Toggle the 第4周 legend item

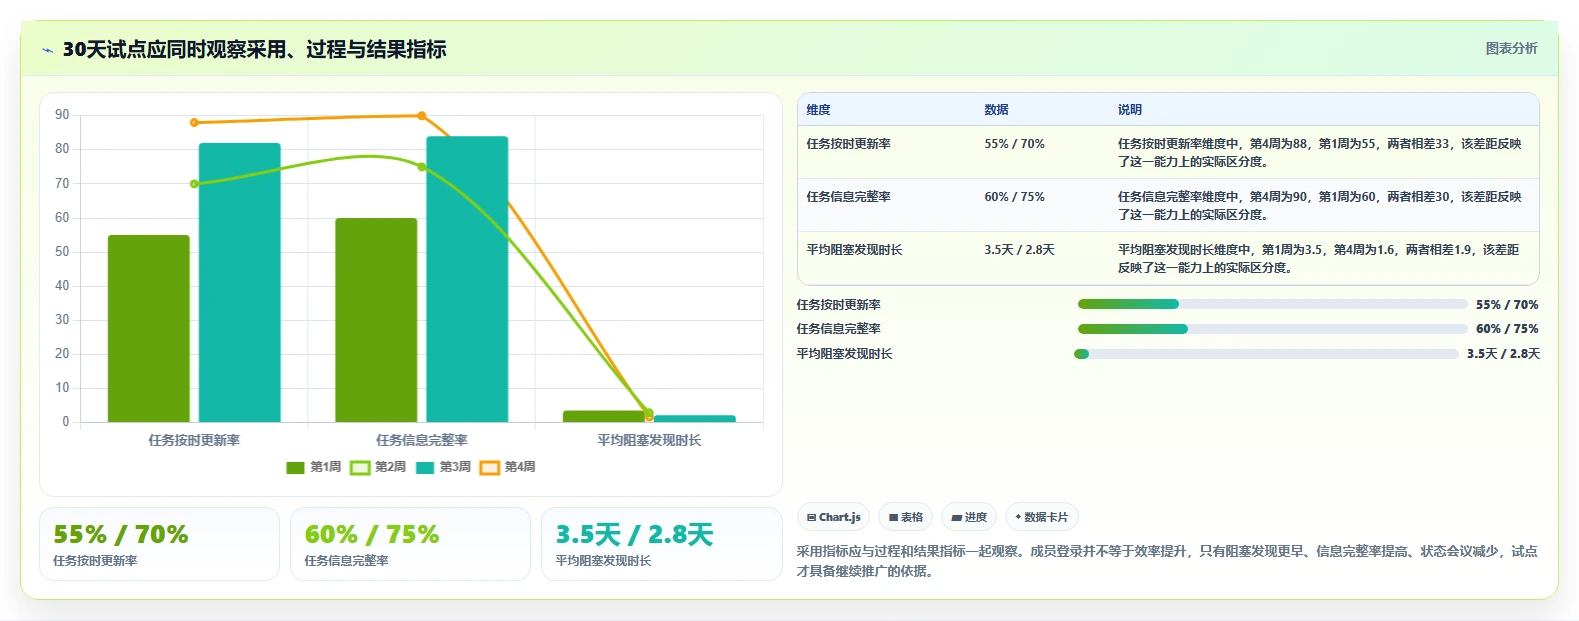click(508, 467)
